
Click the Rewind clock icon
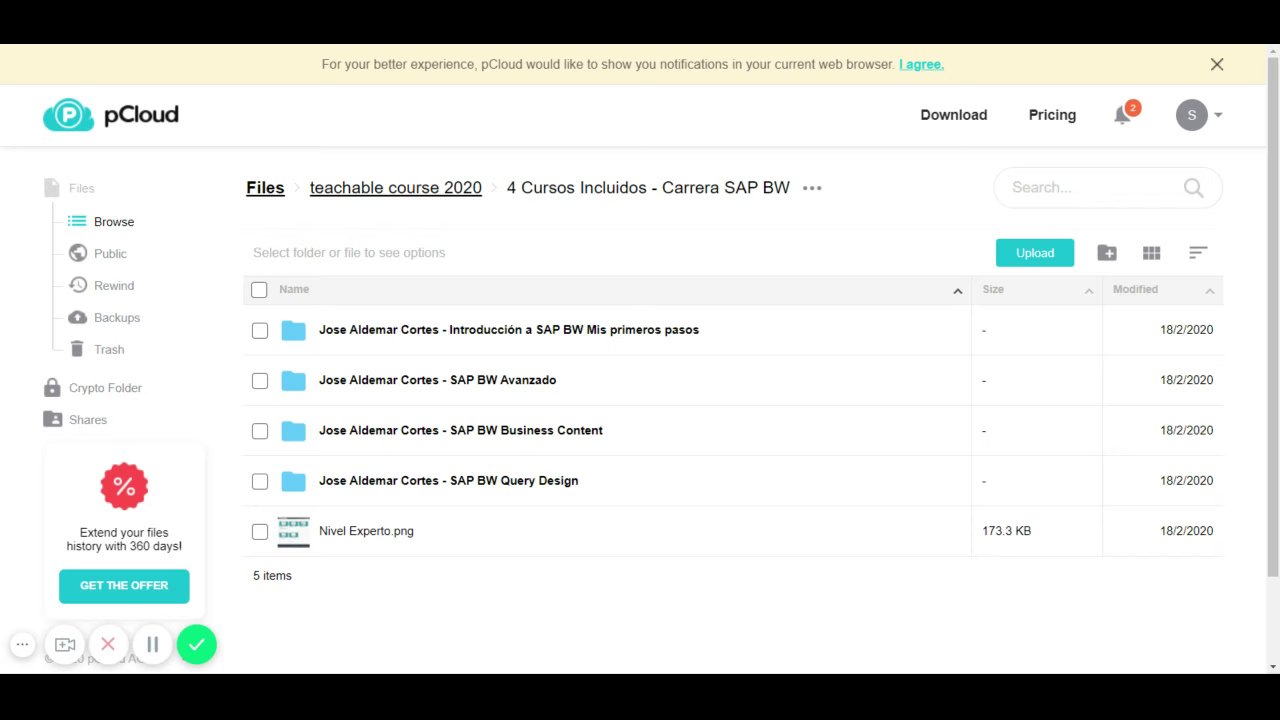pos(77,285)
